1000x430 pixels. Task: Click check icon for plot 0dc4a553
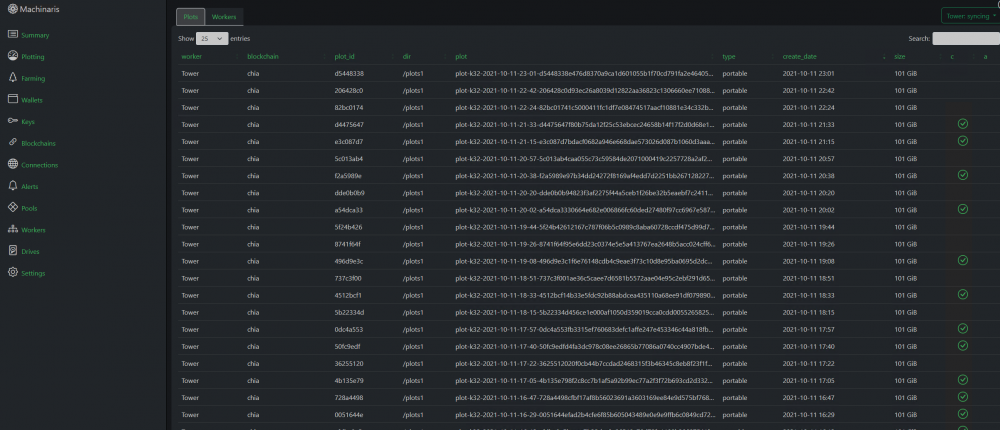(x=962, y=329)
